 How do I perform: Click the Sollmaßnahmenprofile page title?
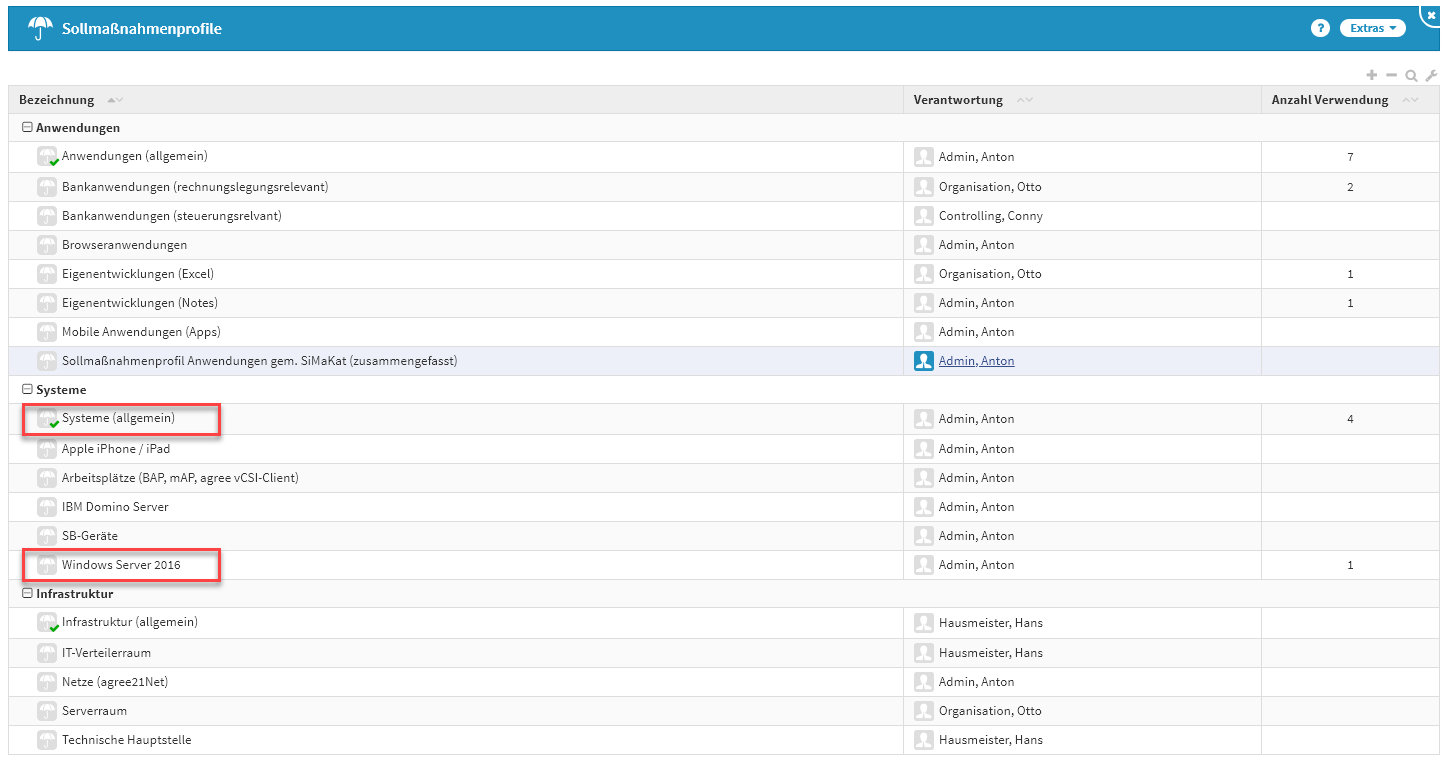coord(142,29)
